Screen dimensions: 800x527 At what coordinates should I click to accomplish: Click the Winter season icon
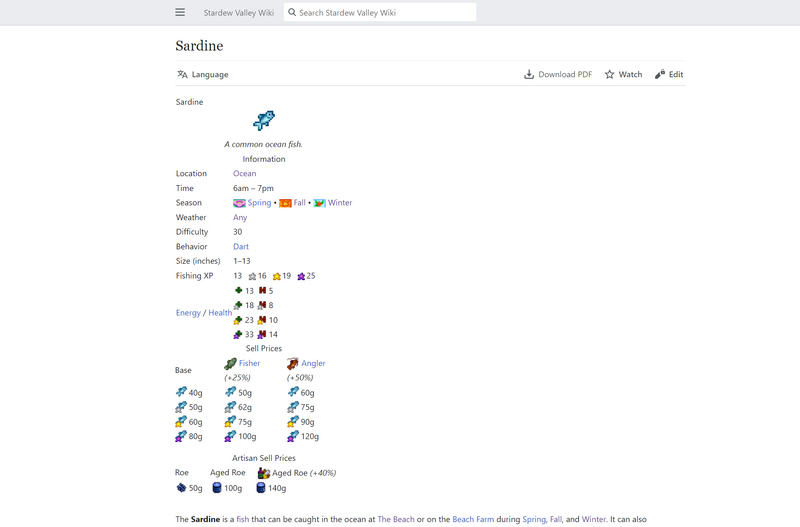point(319,203)
